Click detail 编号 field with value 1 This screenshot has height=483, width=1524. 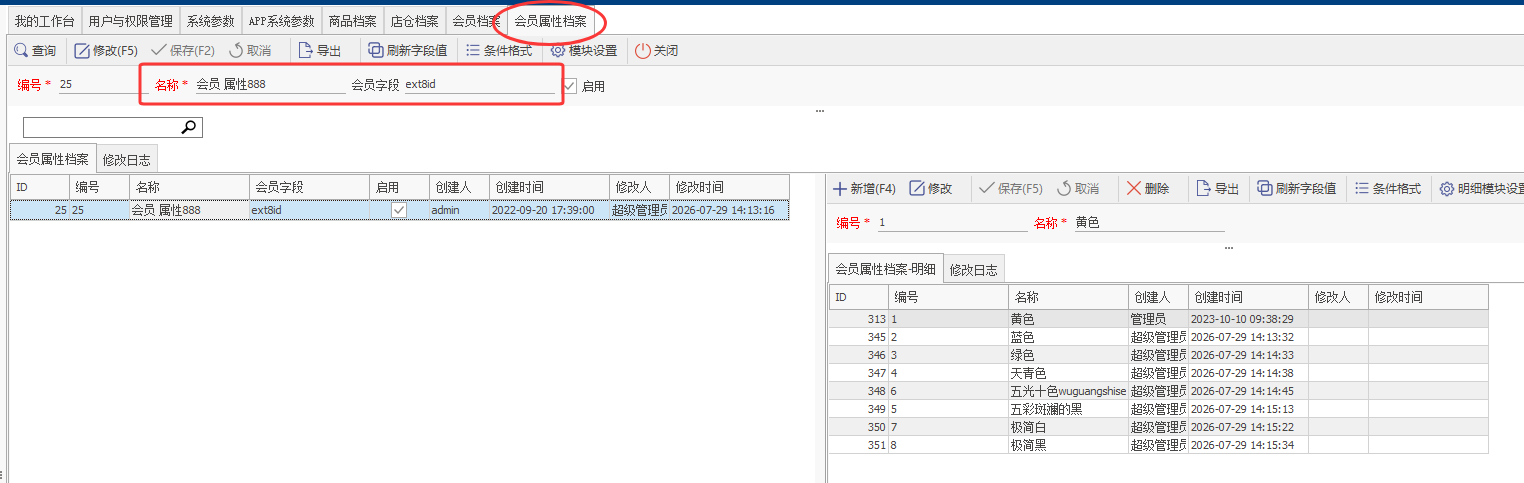pyautogui.click(x=951, y=223)
